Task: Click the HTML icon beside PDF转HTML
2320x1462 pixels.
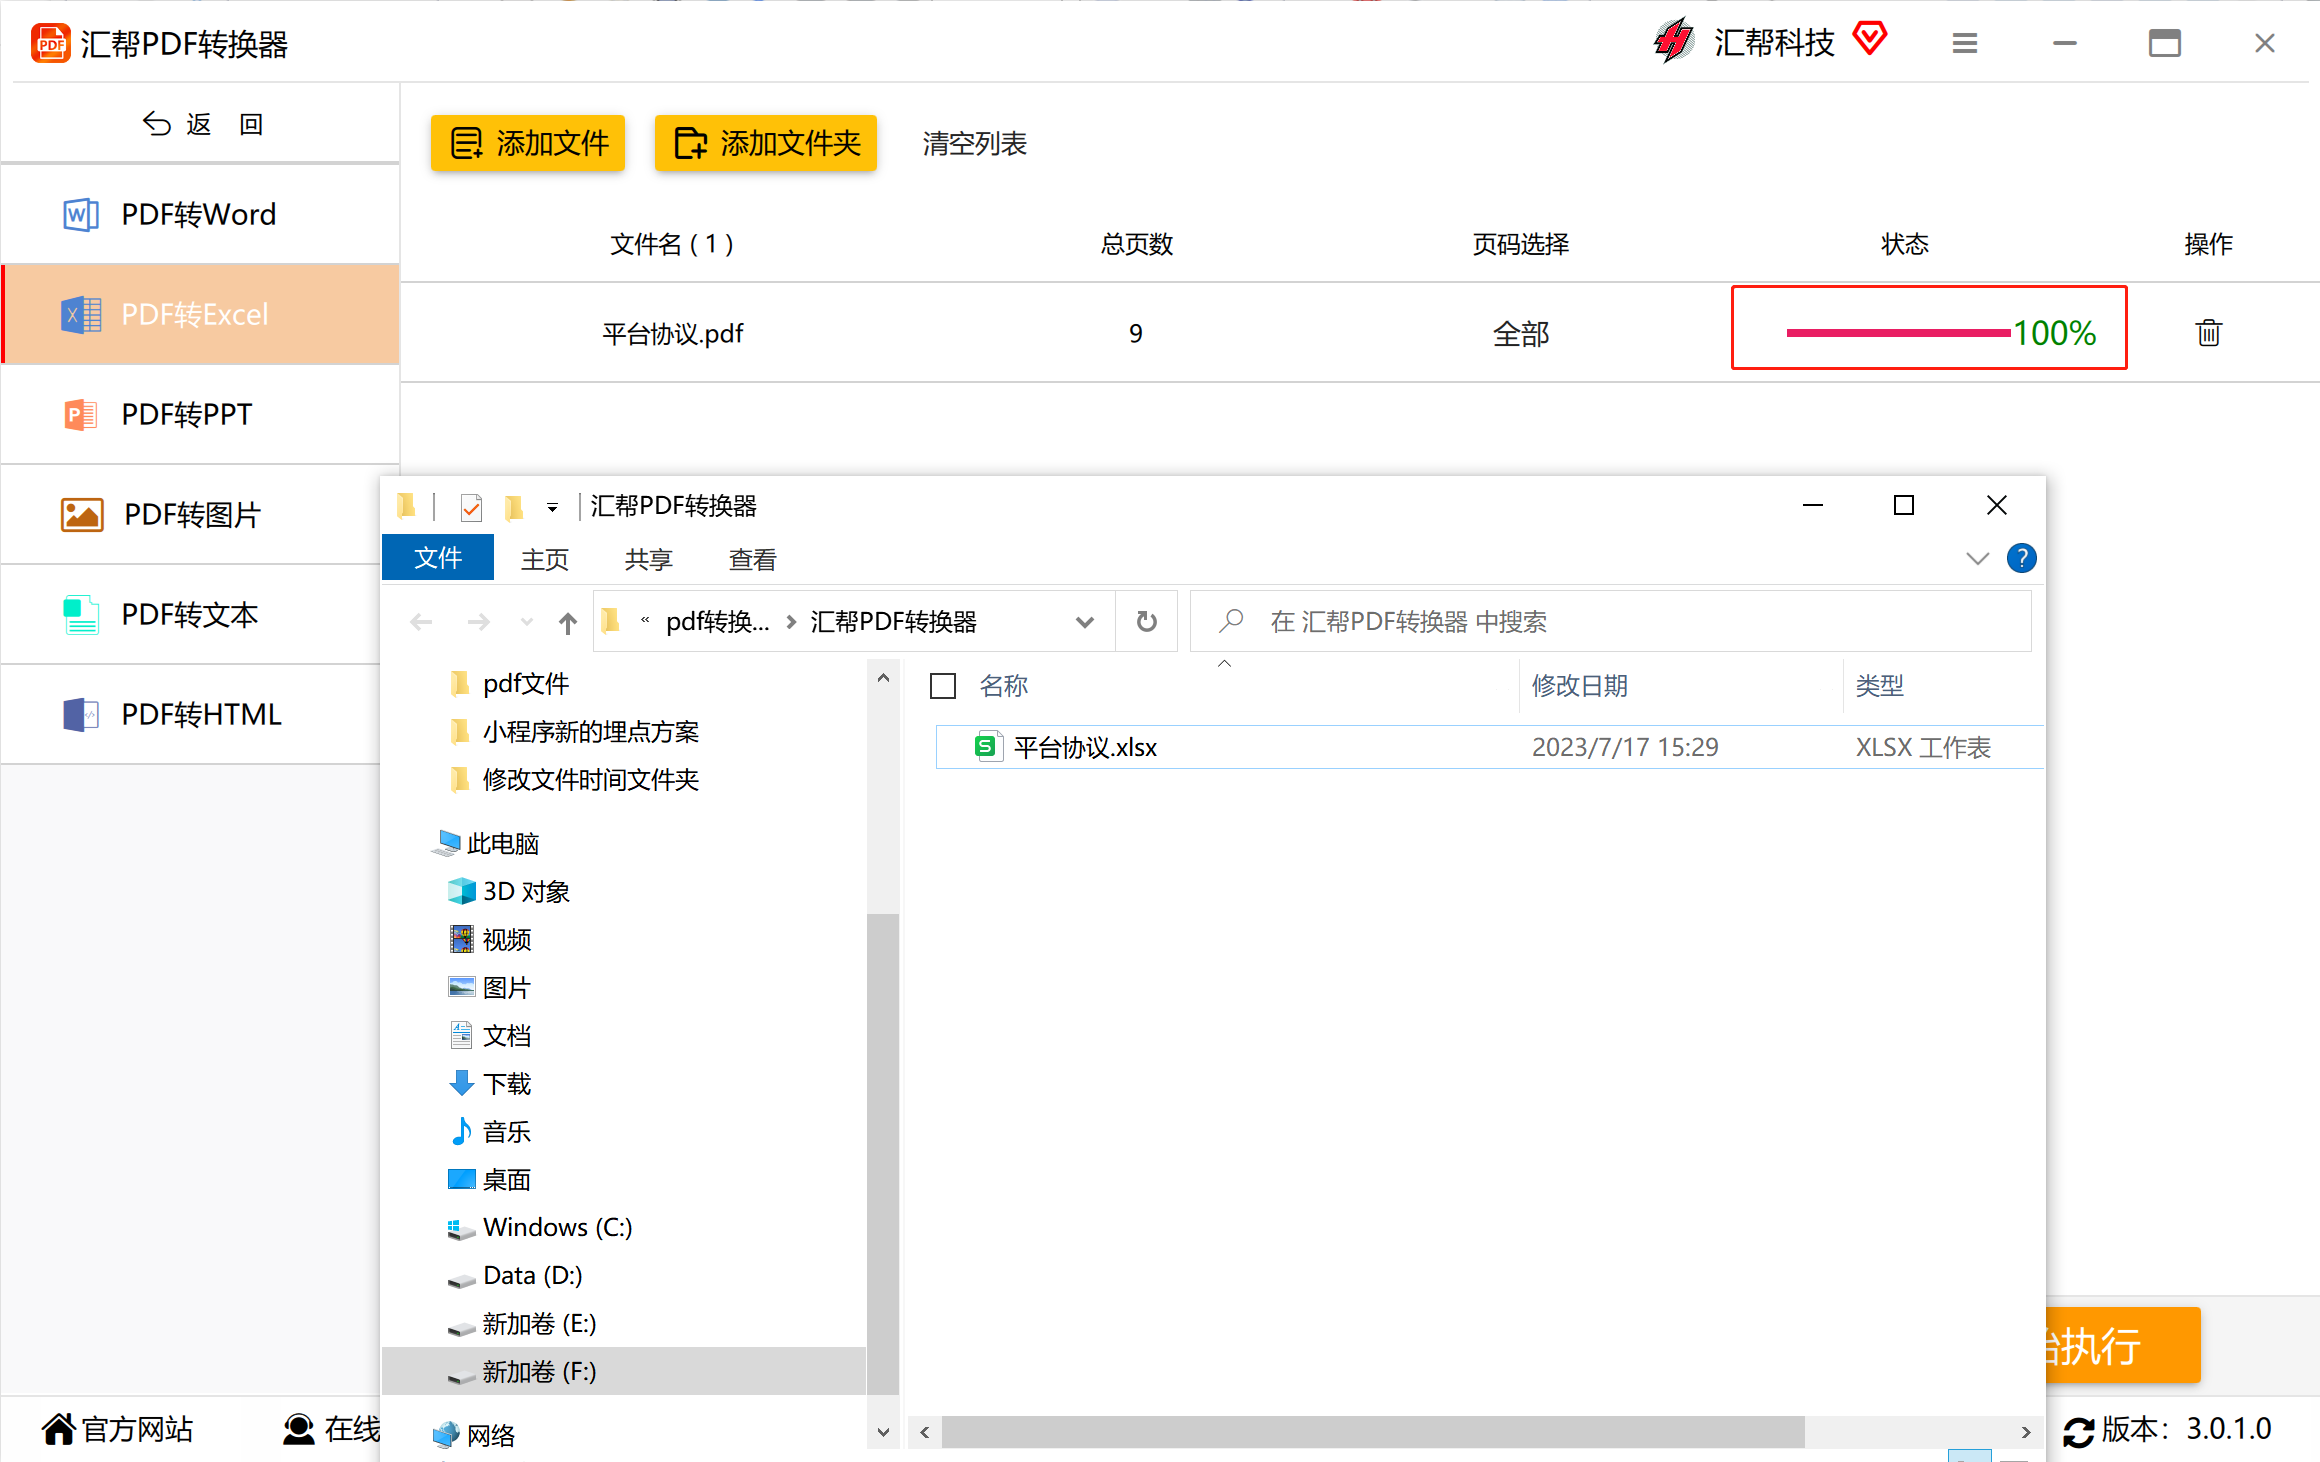Action: (81, 714)
